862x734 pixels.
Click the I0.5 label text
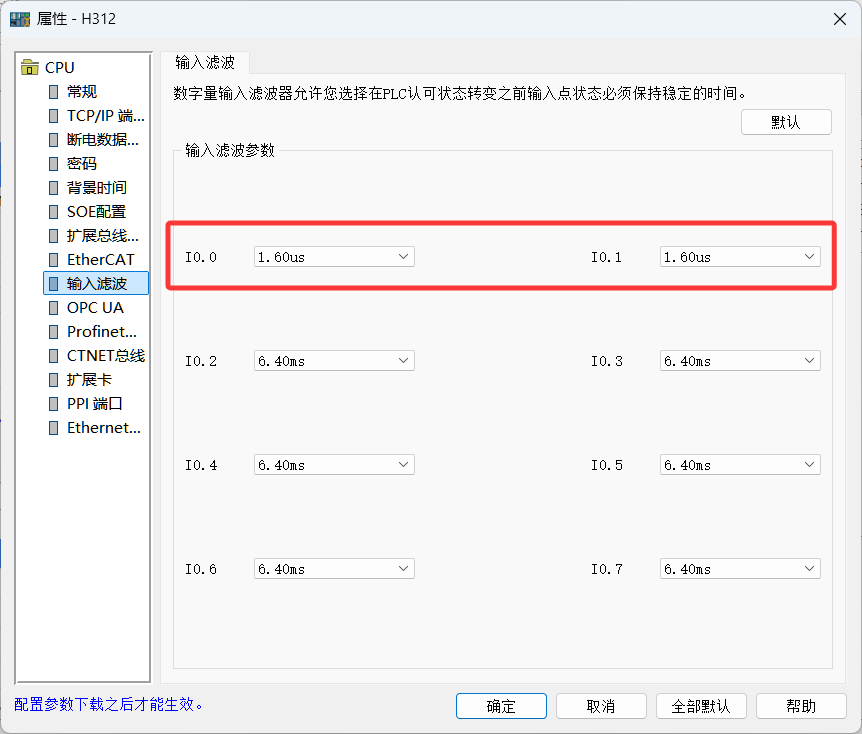tap(606, 465)
